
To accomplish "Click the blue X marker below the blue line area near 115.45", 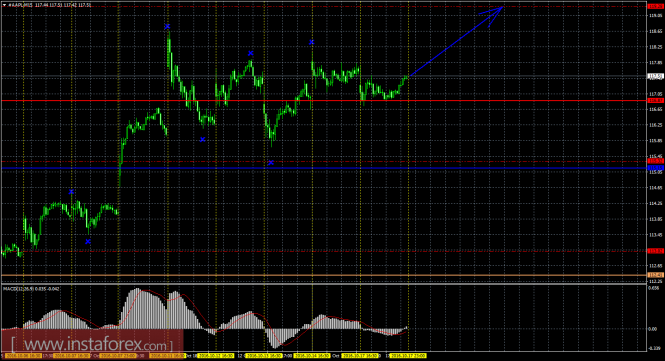I will point(271,162).
